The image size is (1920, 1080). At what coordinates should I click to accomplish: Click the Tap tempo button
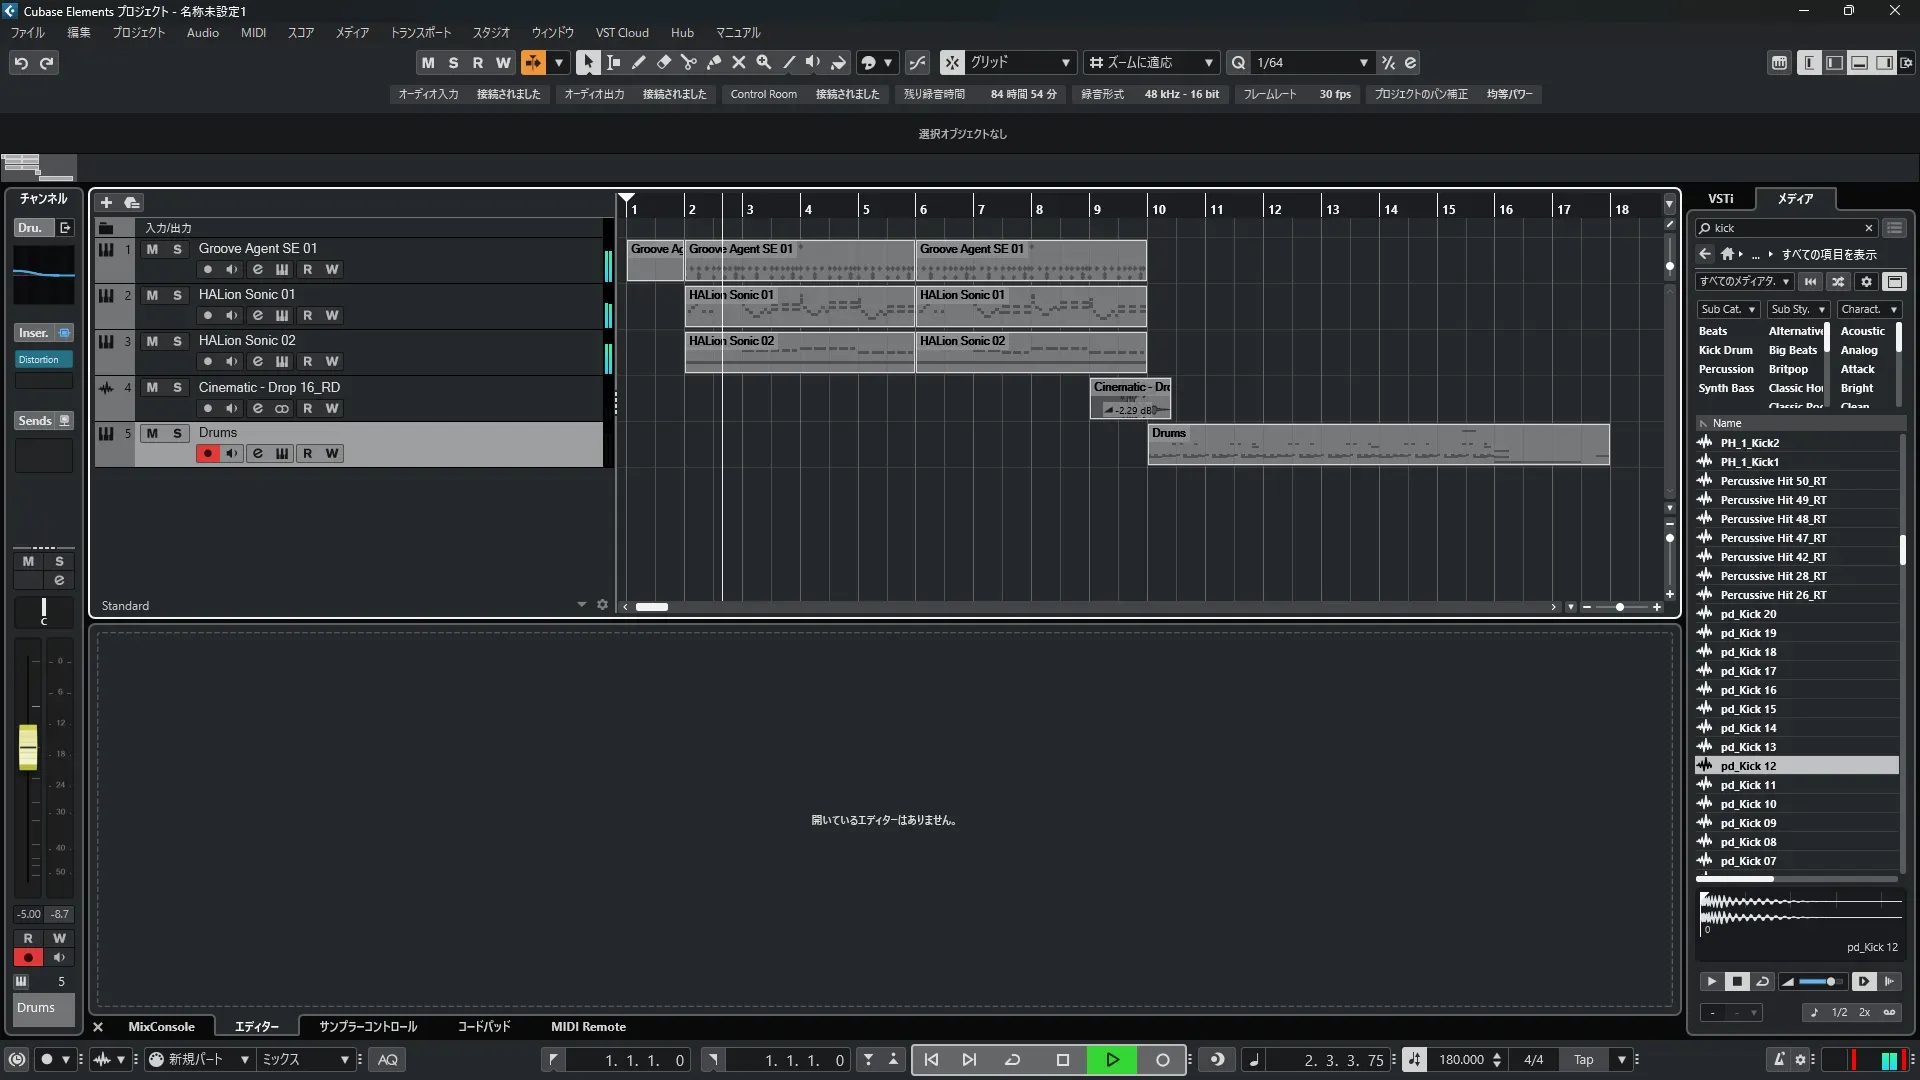(1583, 1060)
